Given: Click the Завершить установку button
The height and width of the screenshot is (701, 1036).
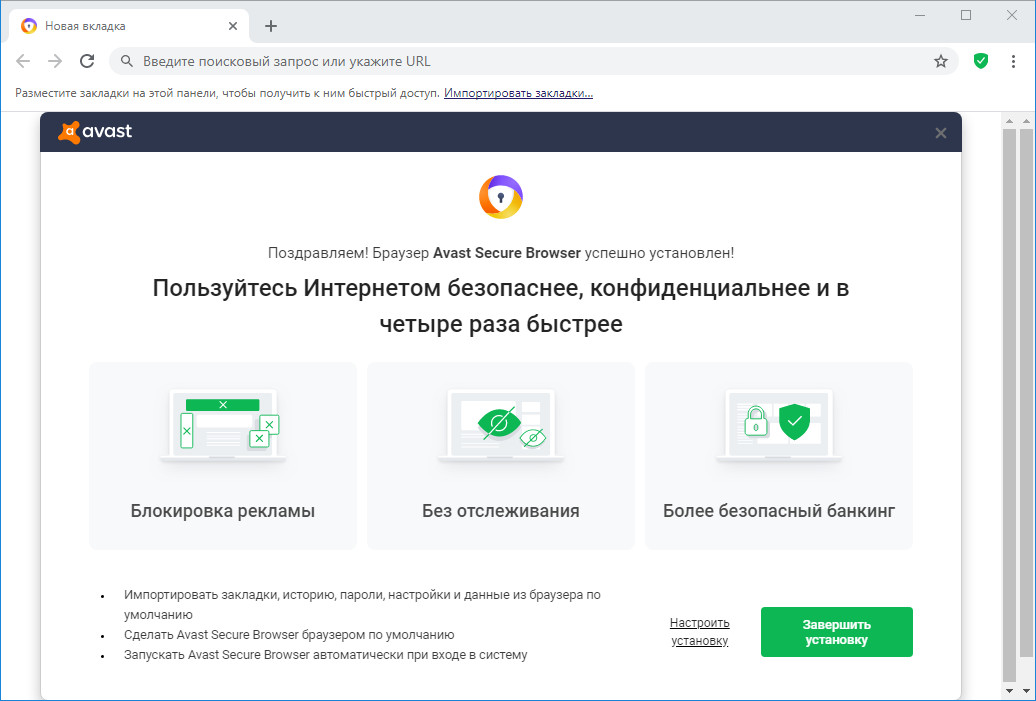Looking at the screenshot, I should (x=836, y=632).
